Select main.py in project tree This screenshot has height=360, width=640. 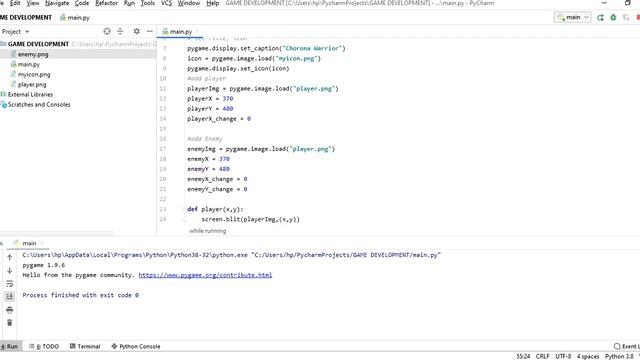[x=29, y=64]
